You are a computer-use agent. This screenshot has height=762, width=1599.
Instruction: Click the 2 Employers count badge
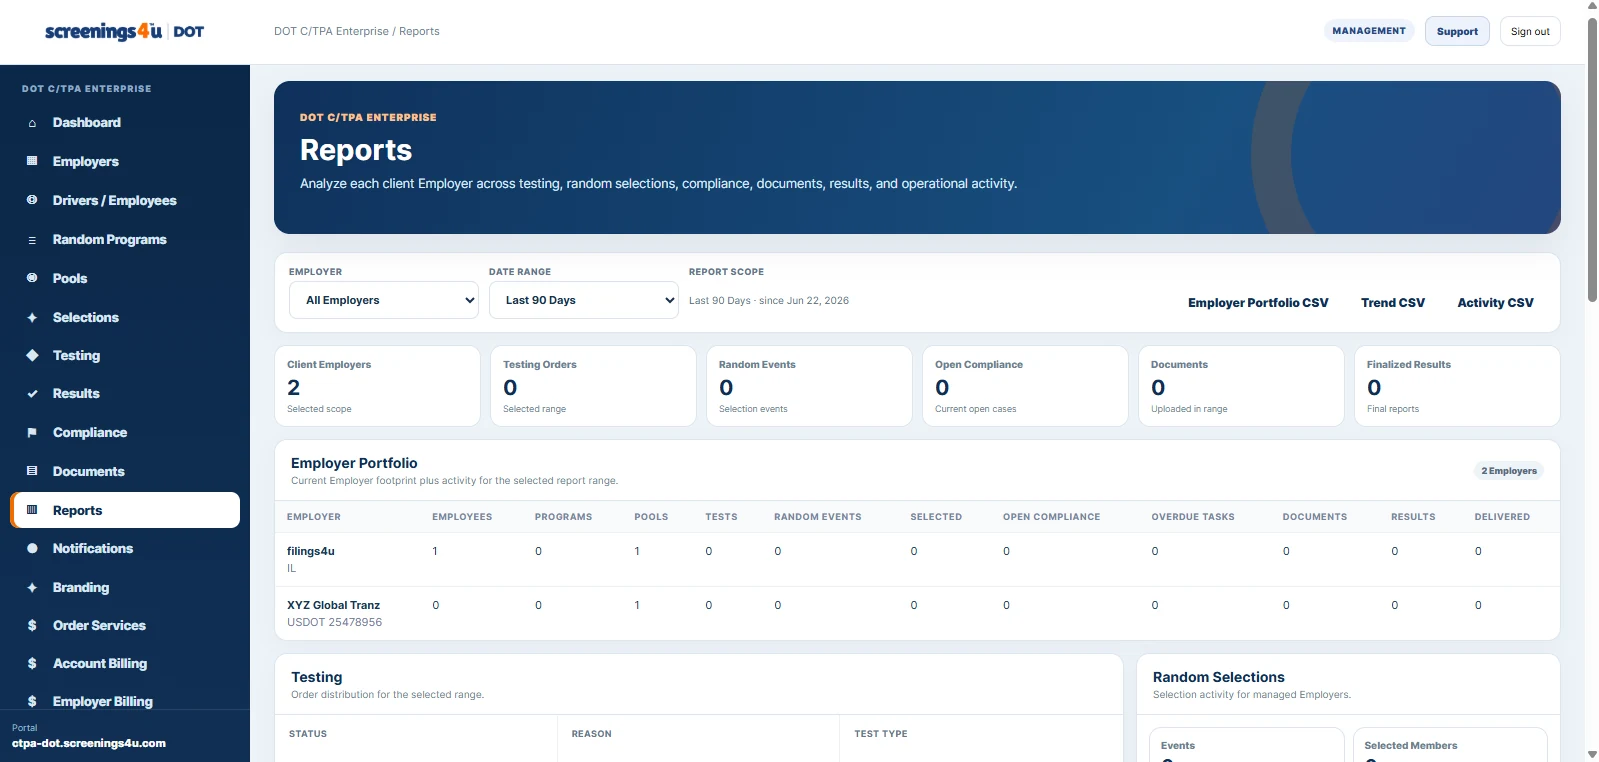(1509, 471)
